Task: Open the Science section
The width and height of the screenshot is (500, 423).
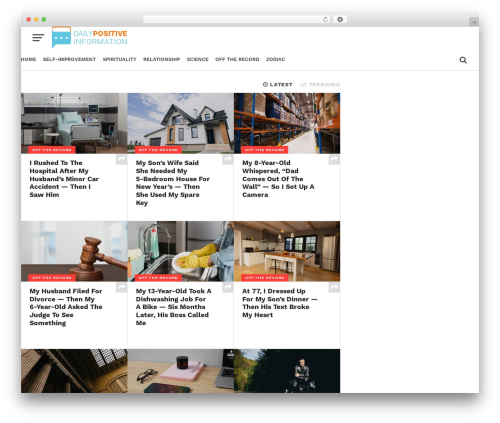Action: [197, 59]
